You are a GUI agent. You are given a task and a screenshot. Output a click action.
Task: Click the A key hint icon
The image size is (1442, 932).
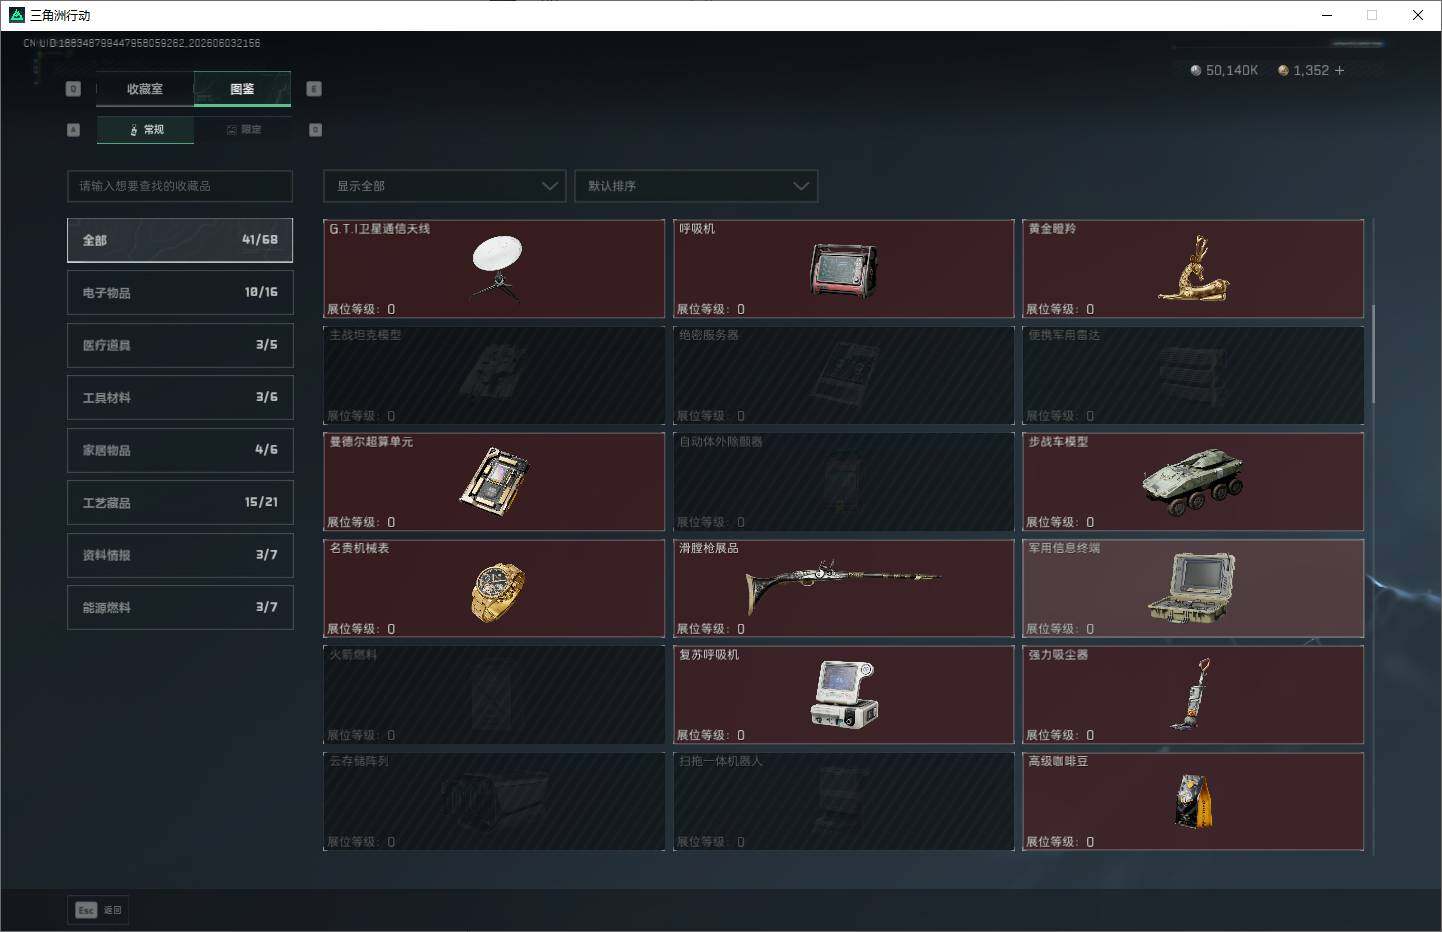pyautogui.click(x=73, y=130)
